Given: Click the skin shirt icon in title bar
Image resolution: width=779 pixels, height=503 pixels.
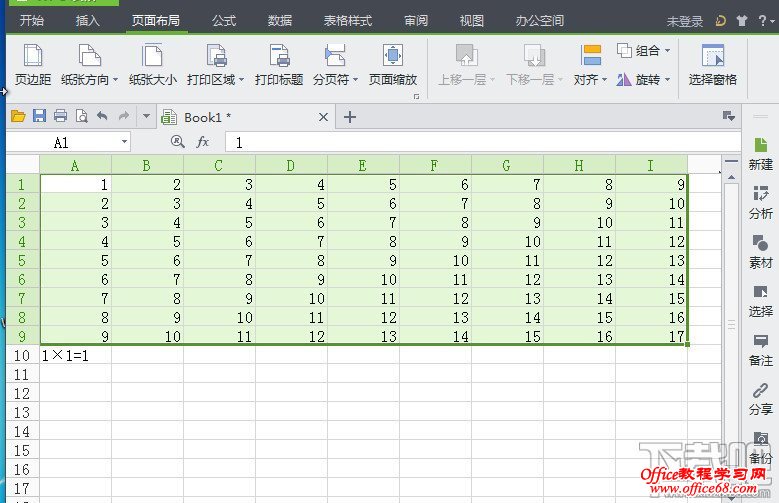Looking at the screenshot, I should click(742, 21).
